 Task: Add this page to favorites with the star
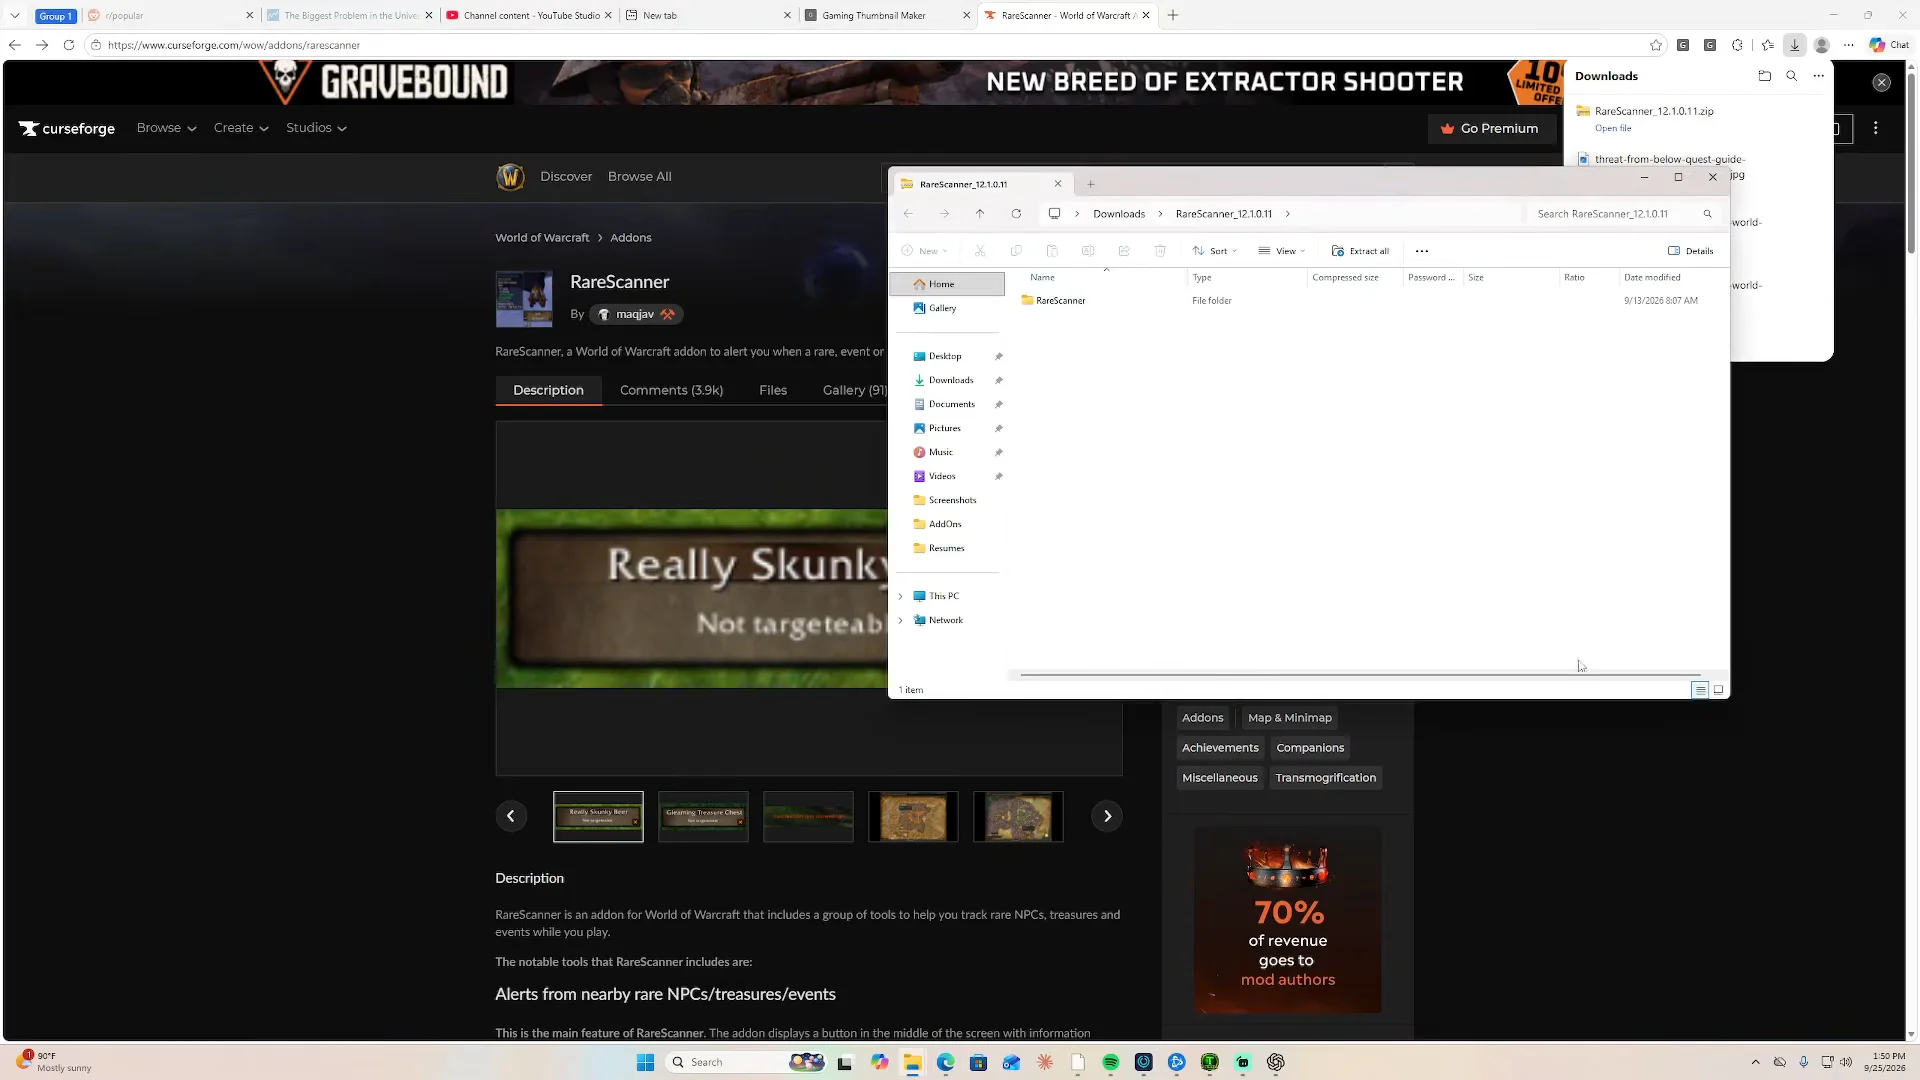pyautogui.click(x=1656, y=45)
